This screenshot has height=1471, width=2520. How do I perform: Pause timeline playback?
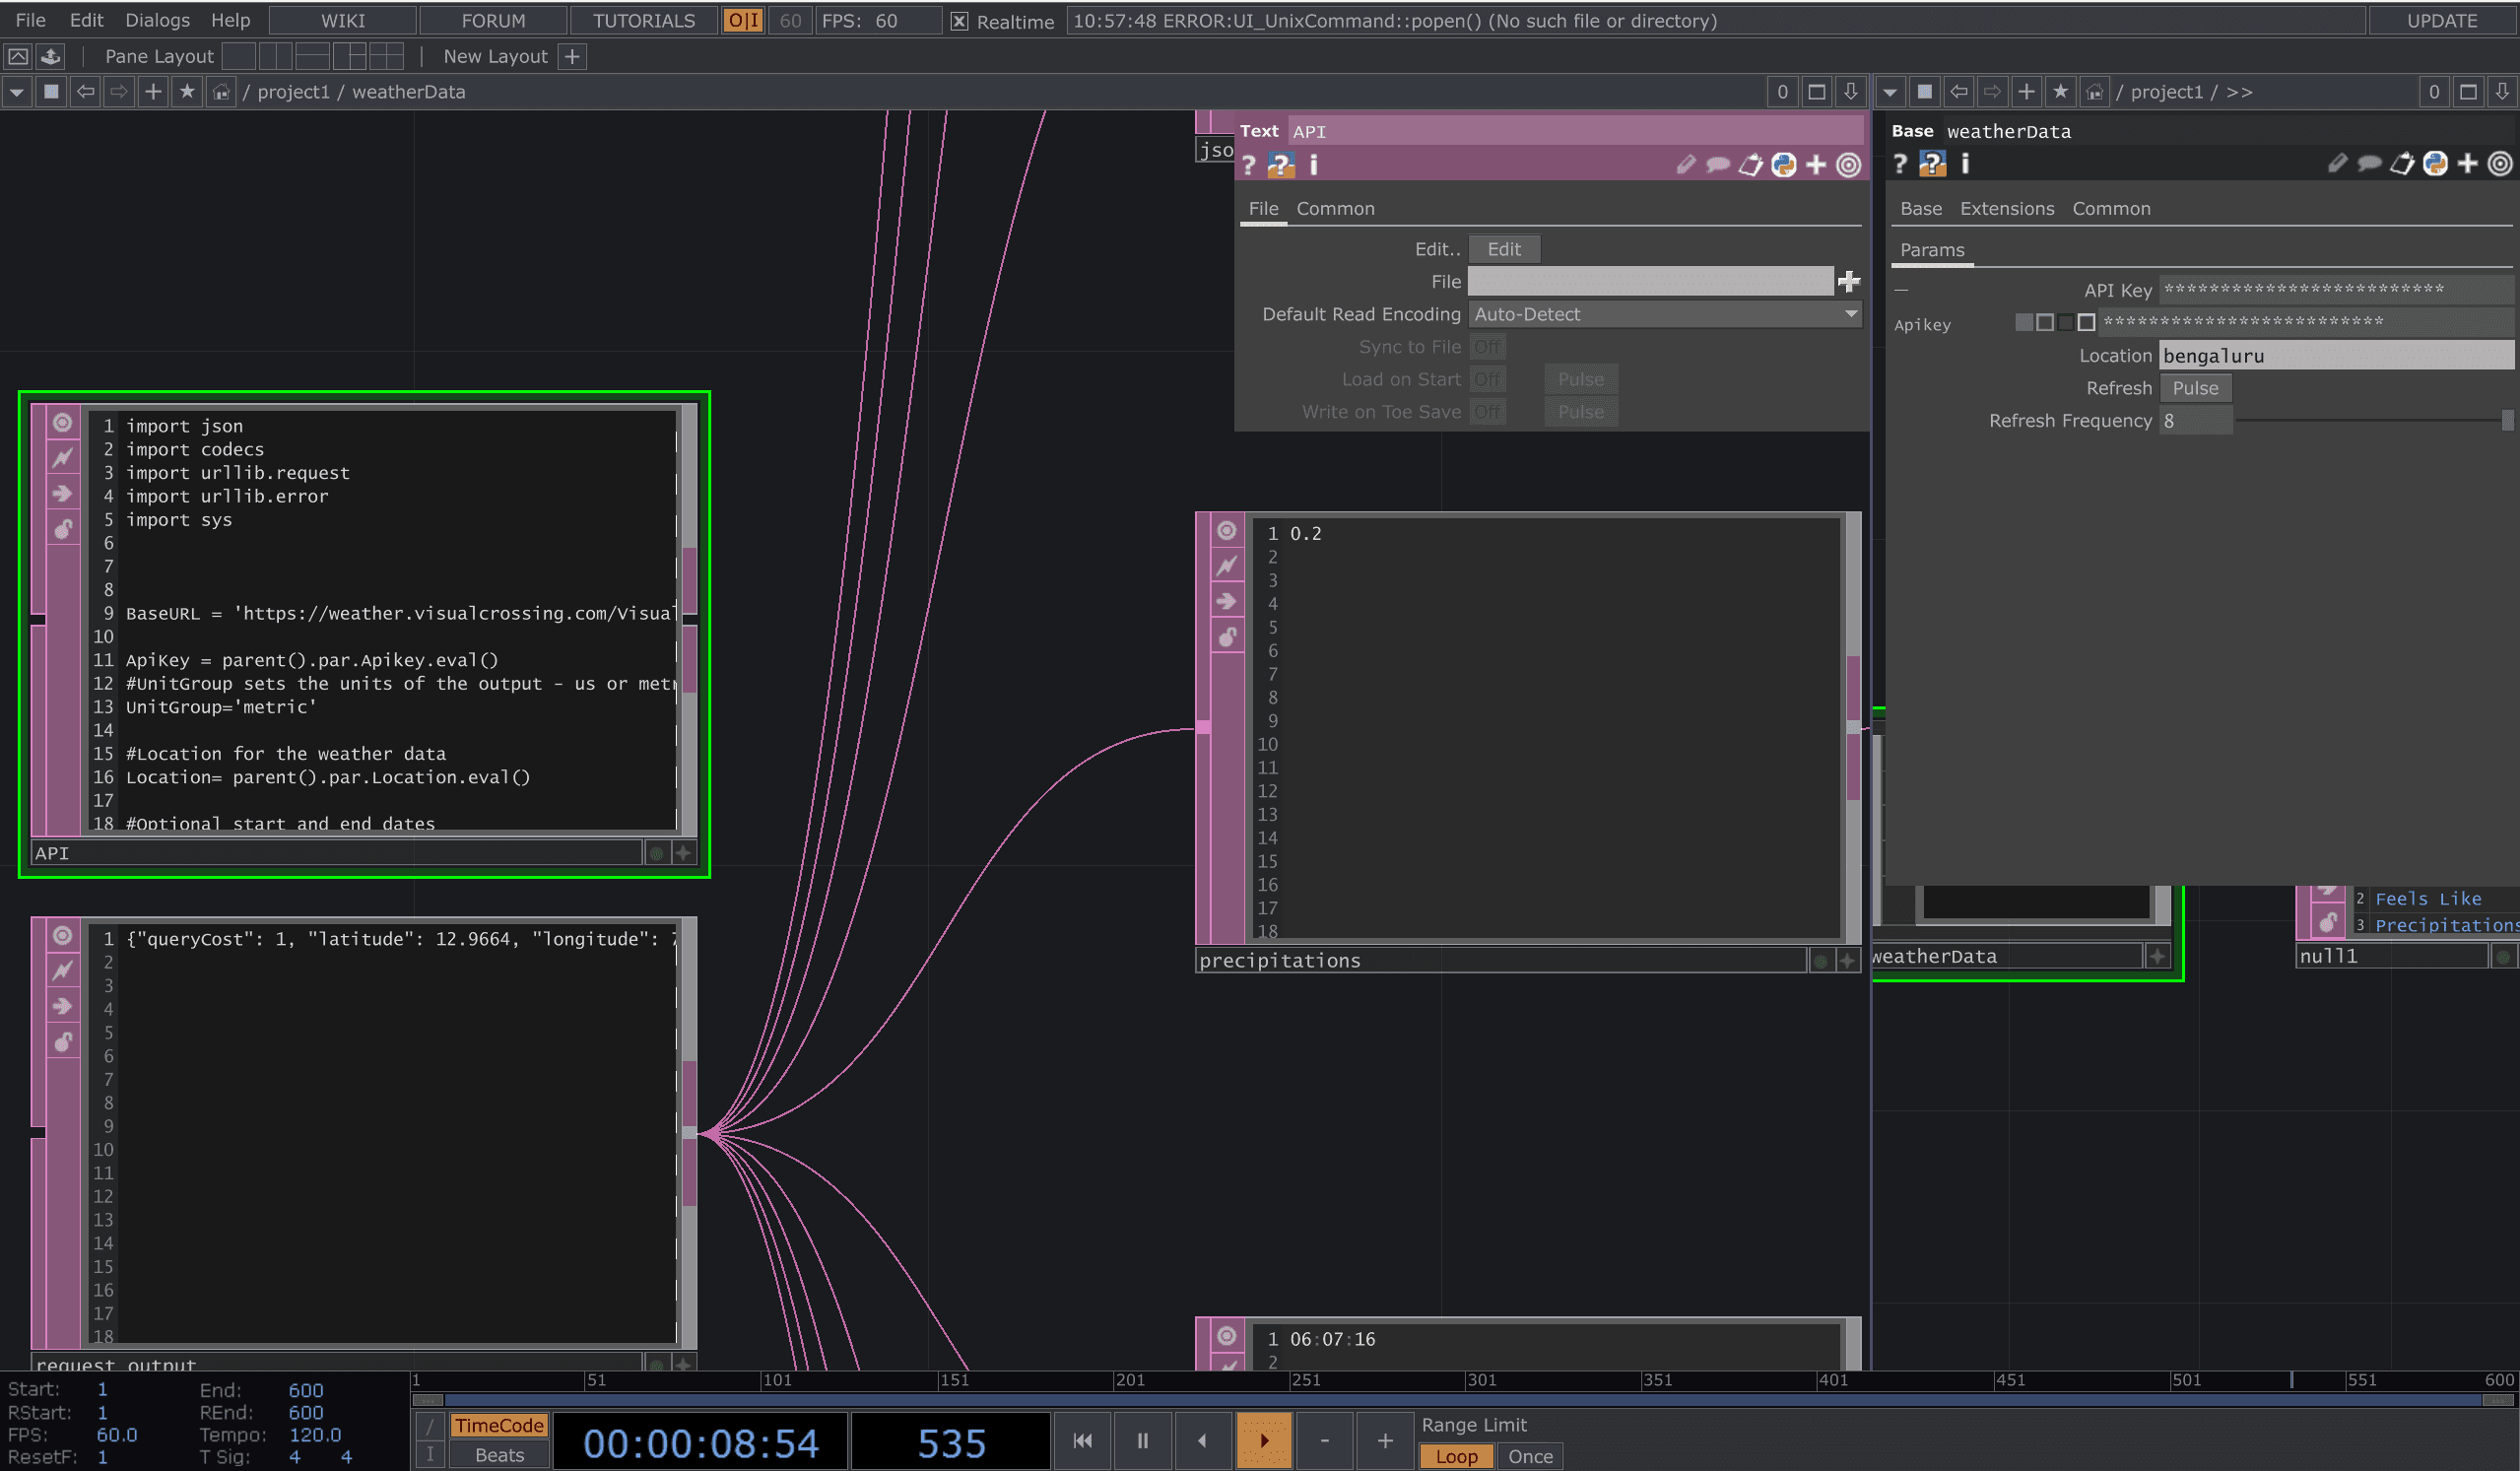click(x=1142, y=1441)
